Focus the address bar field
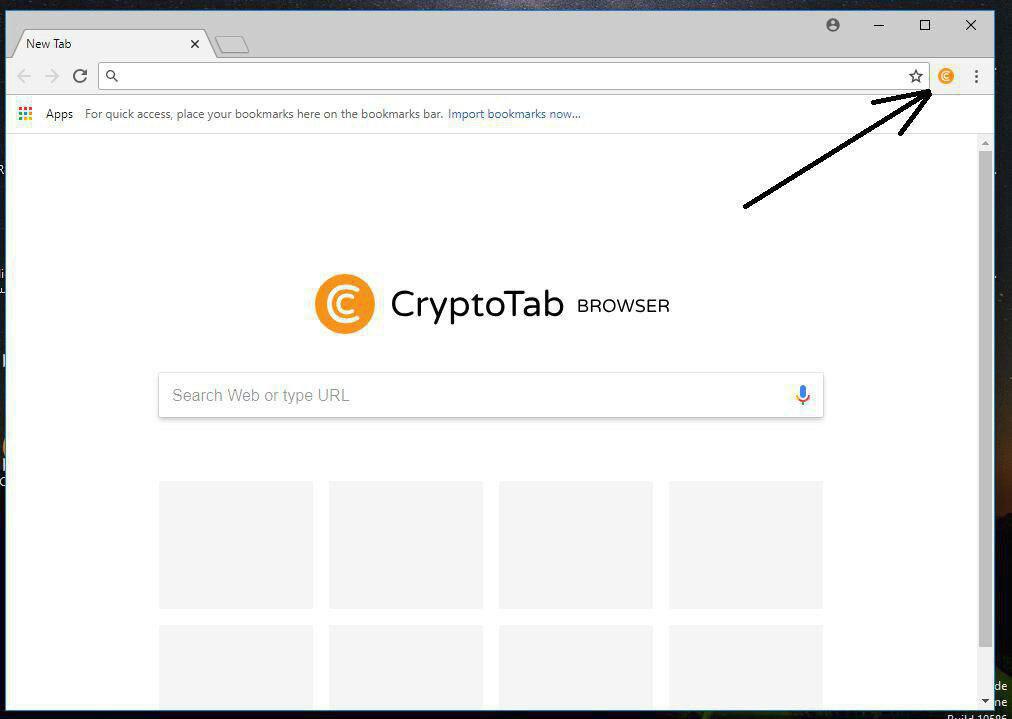This screenshot has height=719, width=1012. 513,76
